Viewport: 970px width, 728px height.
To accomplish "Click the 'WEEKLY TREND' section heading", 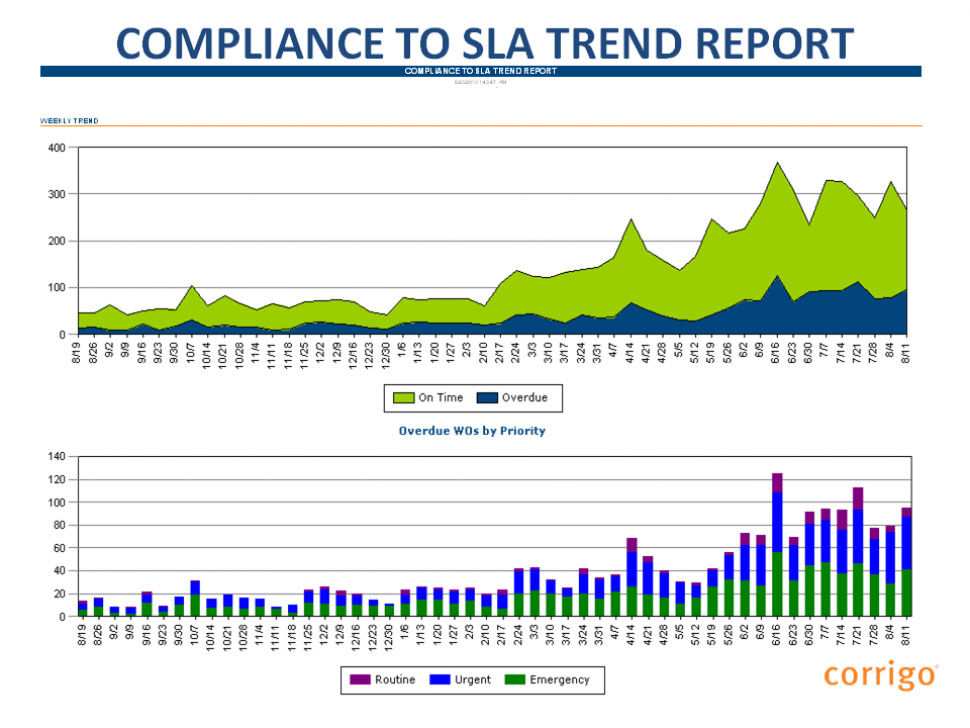I will 69,121.
